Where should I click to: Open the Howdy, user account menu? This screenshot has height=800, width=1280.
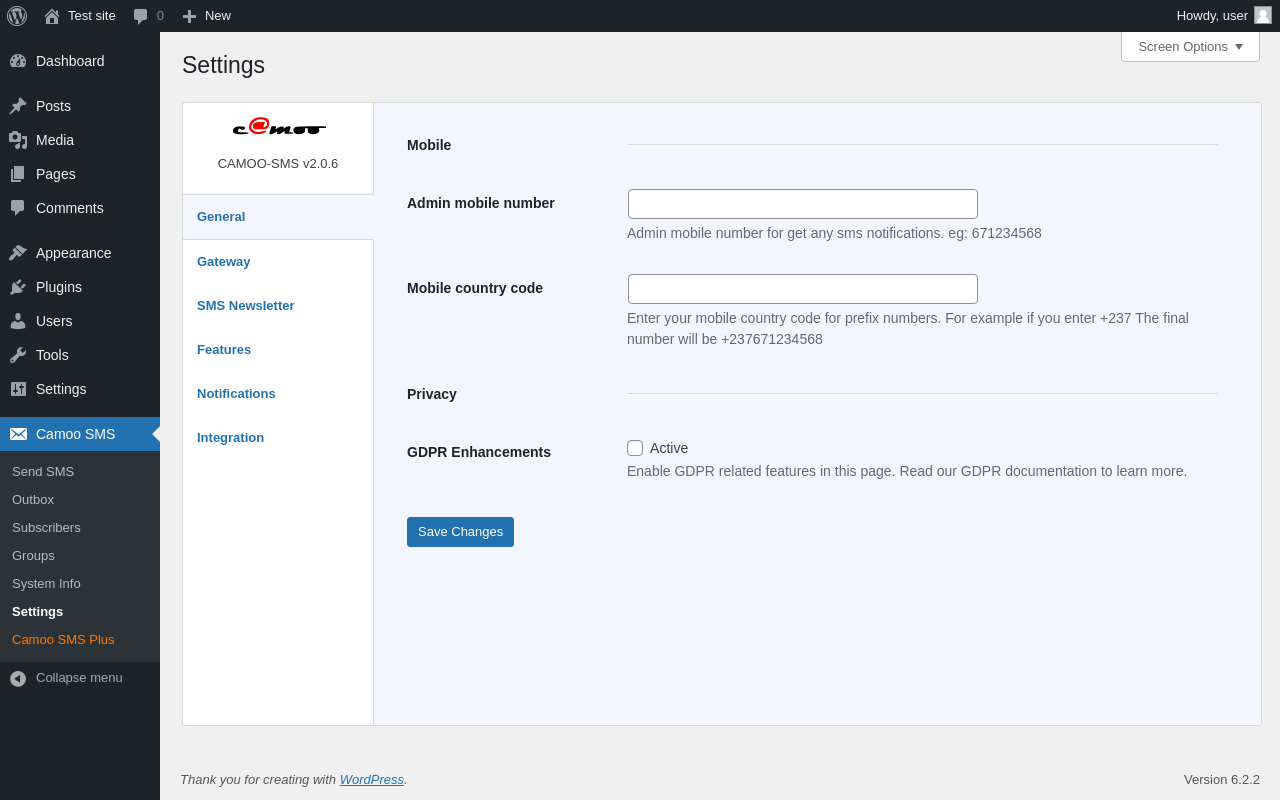click(x=1224, y=16)
